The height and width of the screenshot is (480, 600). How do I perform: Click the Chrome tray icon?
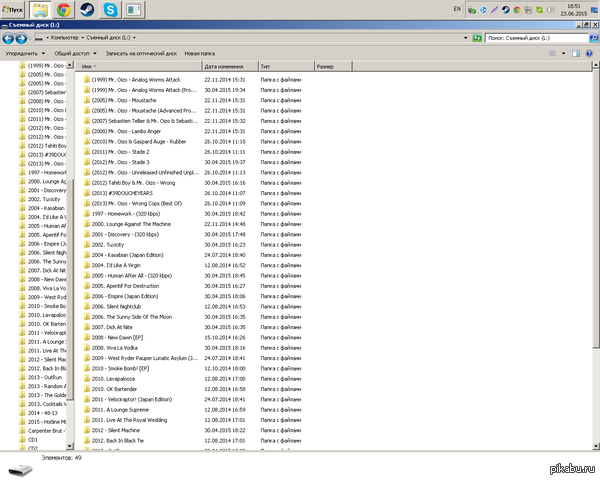517,10
